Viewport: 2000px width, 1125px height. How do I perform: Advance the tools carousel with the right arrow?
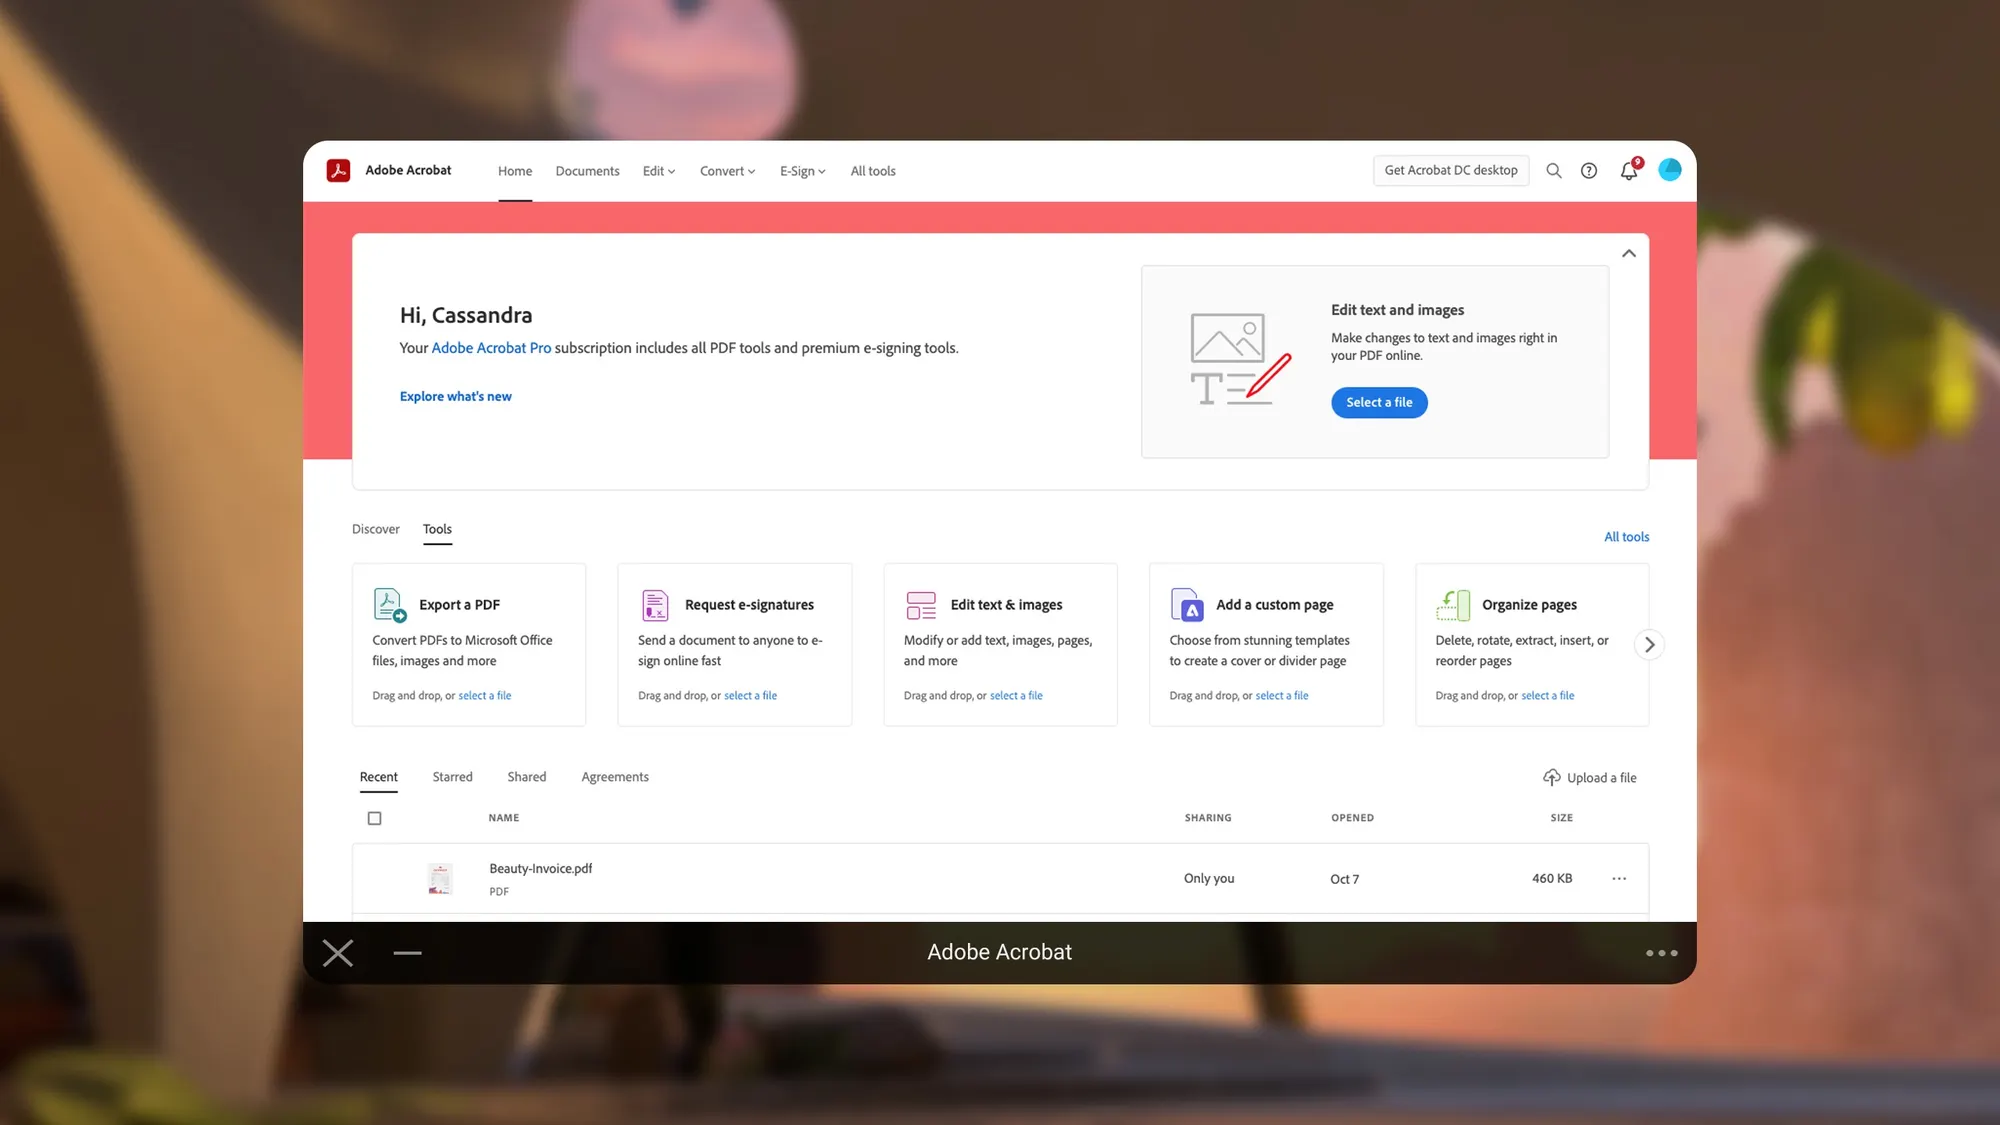(x=1649, y=644)
